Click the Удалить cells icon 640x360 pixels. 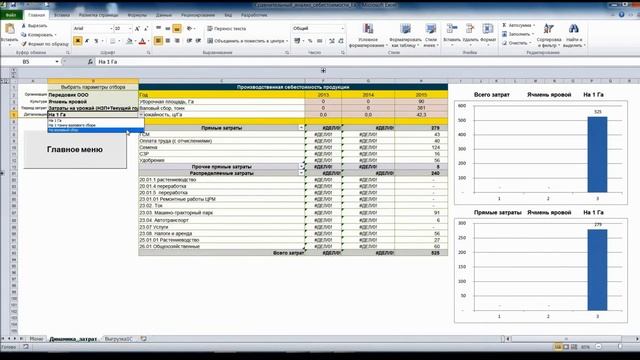(470, 29)
